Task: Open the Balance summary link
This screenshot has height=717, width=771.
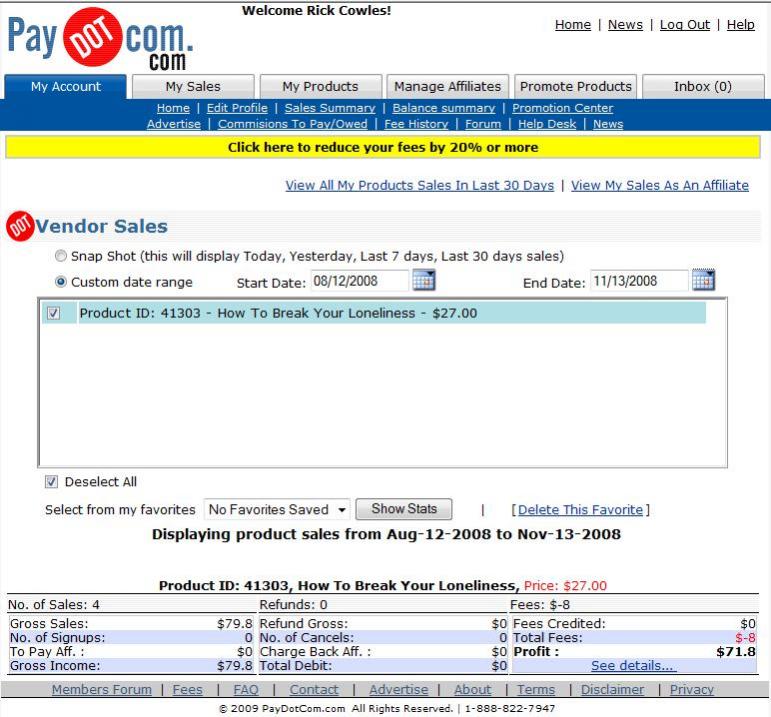Action: pyautogui.click(x=444, y=108)
